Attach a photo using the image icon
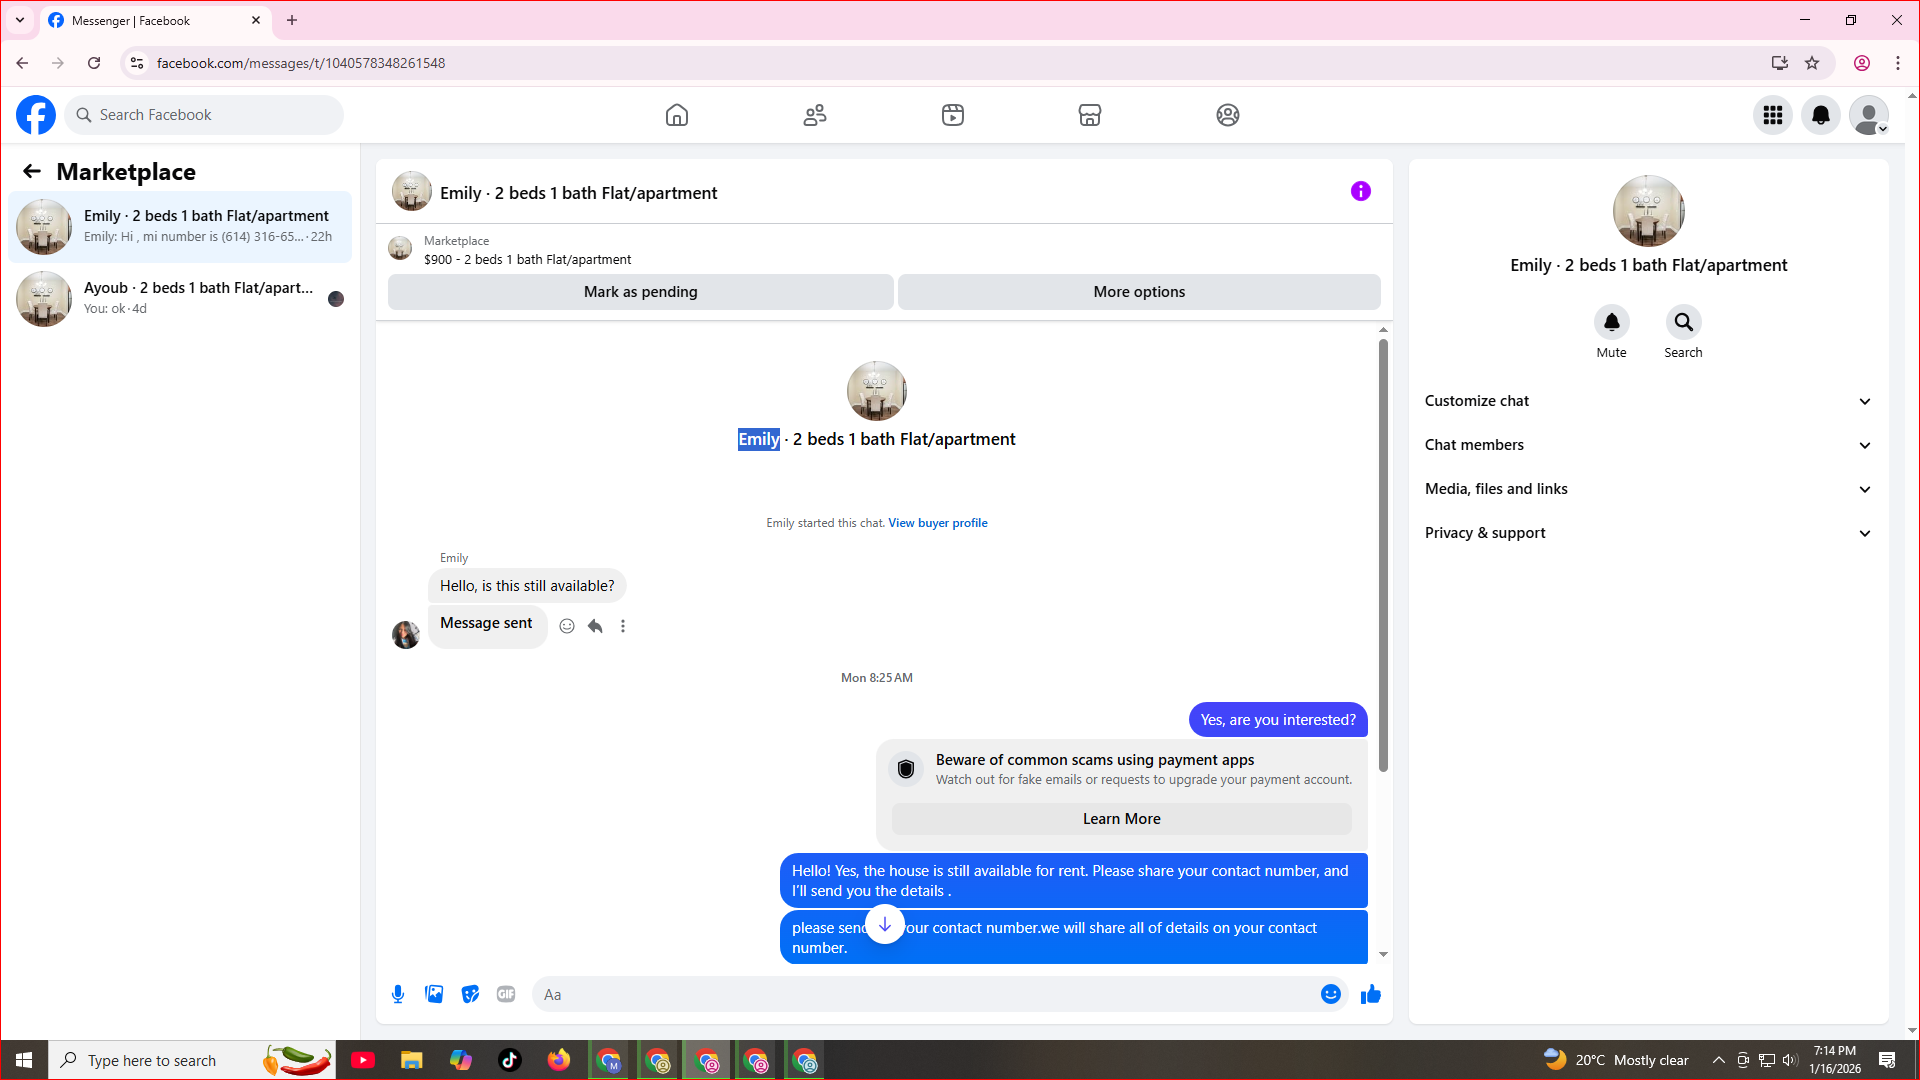 tap(434, 994)
